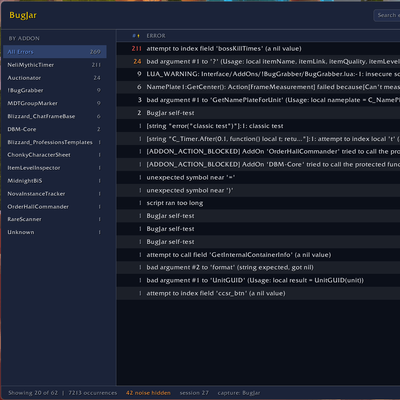Open the 'ccsr_btn' nil value error
The height and width of the screenshot is (400, 400).
[258, 293]
